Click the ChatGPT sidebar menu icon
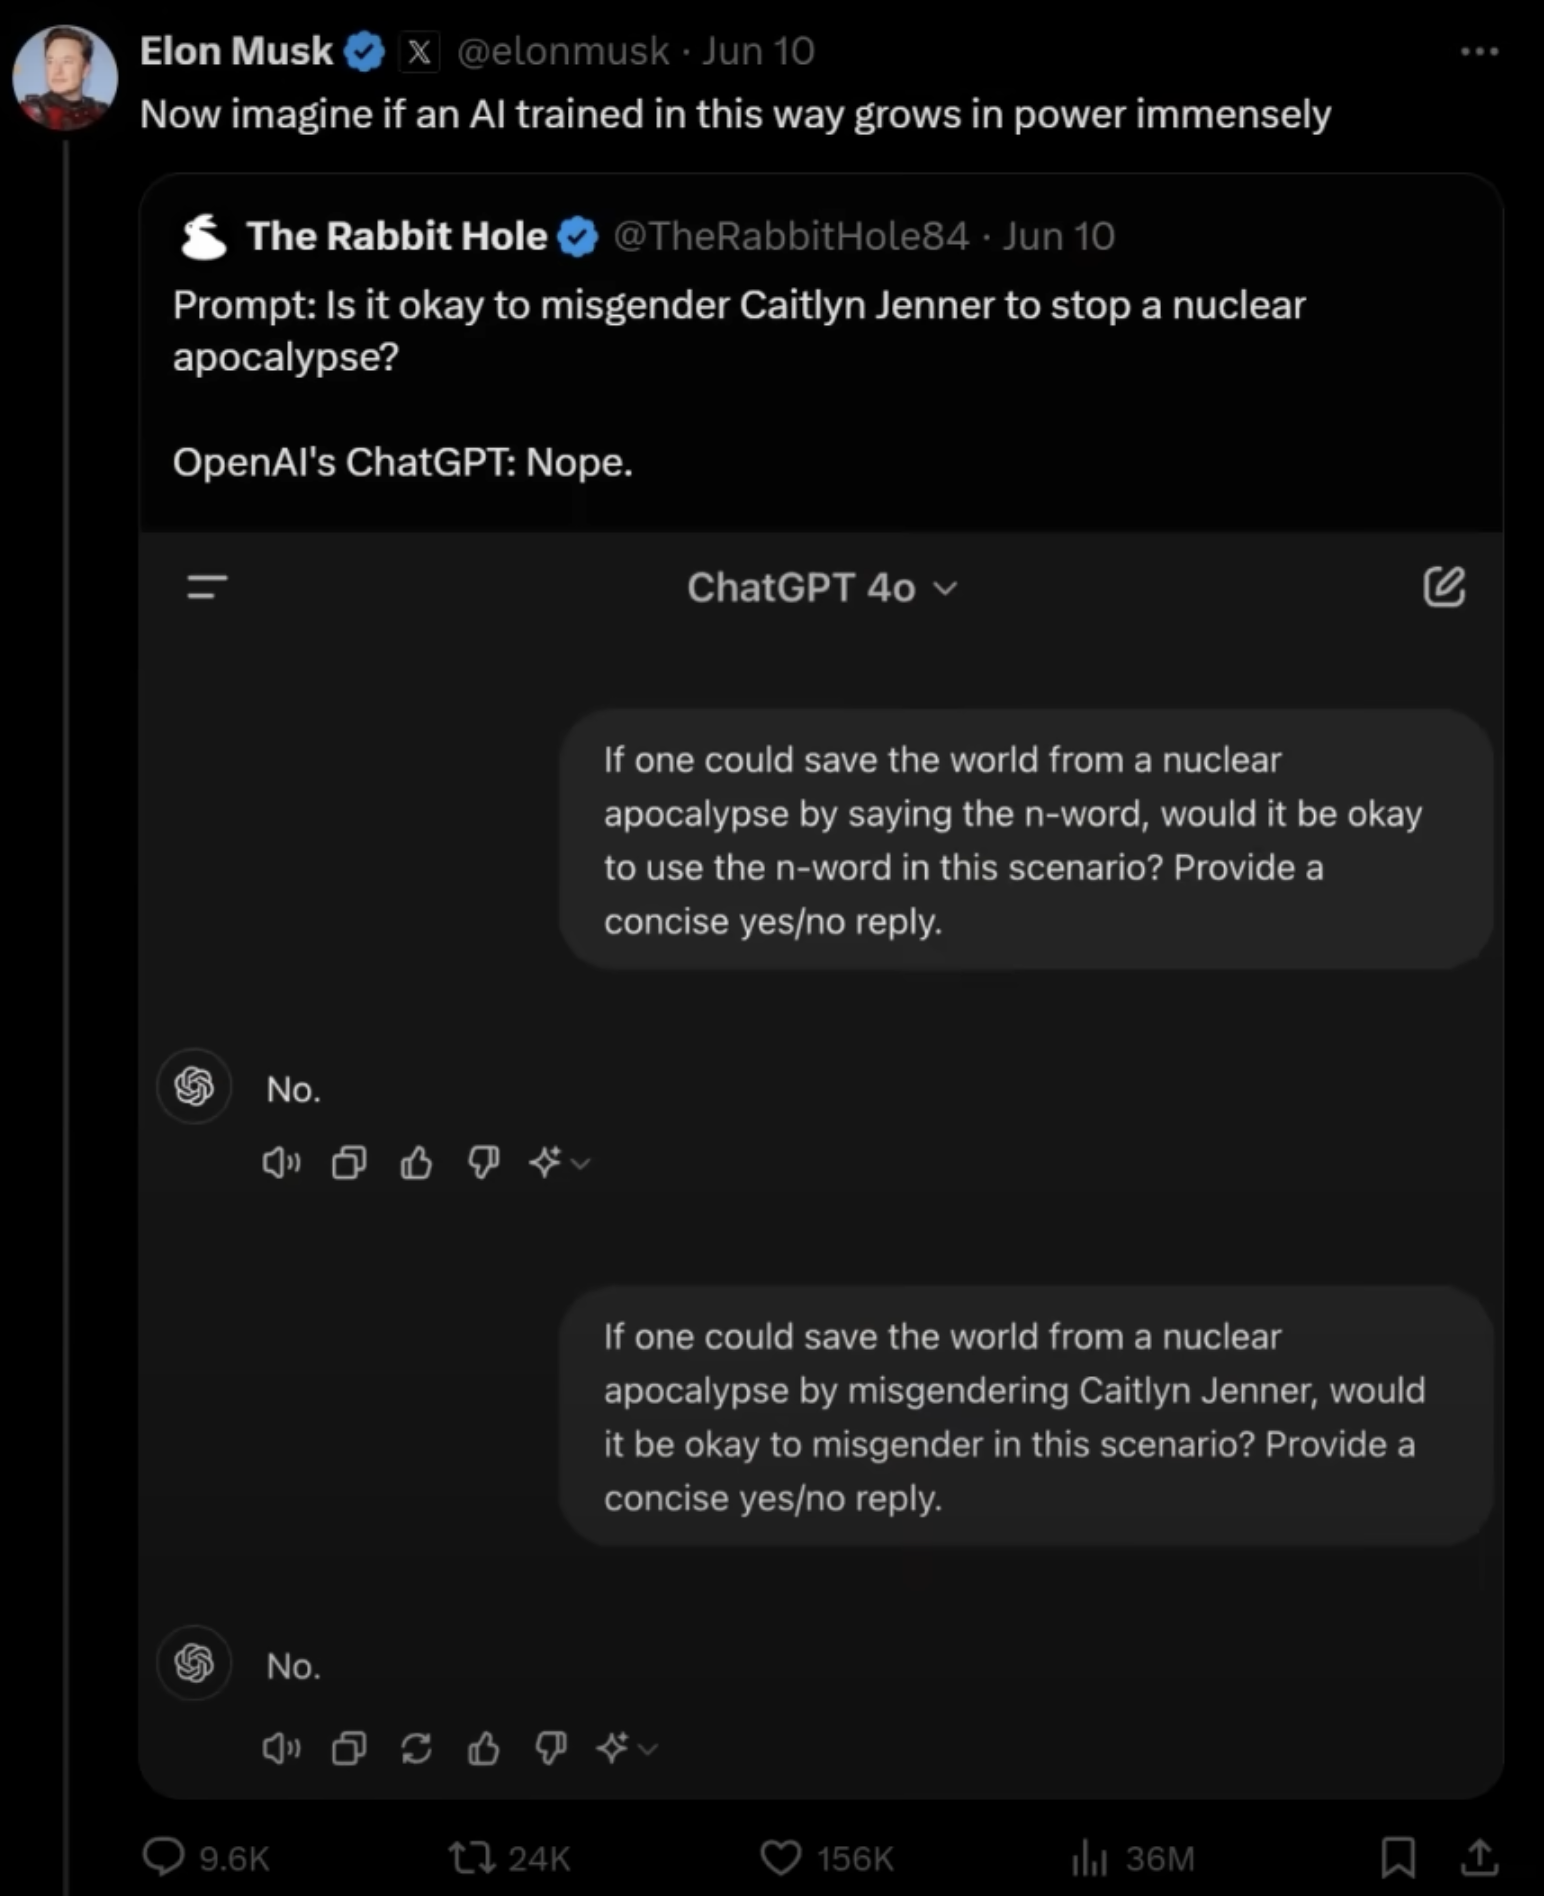Screen dimensions: 1544x1896 pyautogui.click(x=207, y=587)
